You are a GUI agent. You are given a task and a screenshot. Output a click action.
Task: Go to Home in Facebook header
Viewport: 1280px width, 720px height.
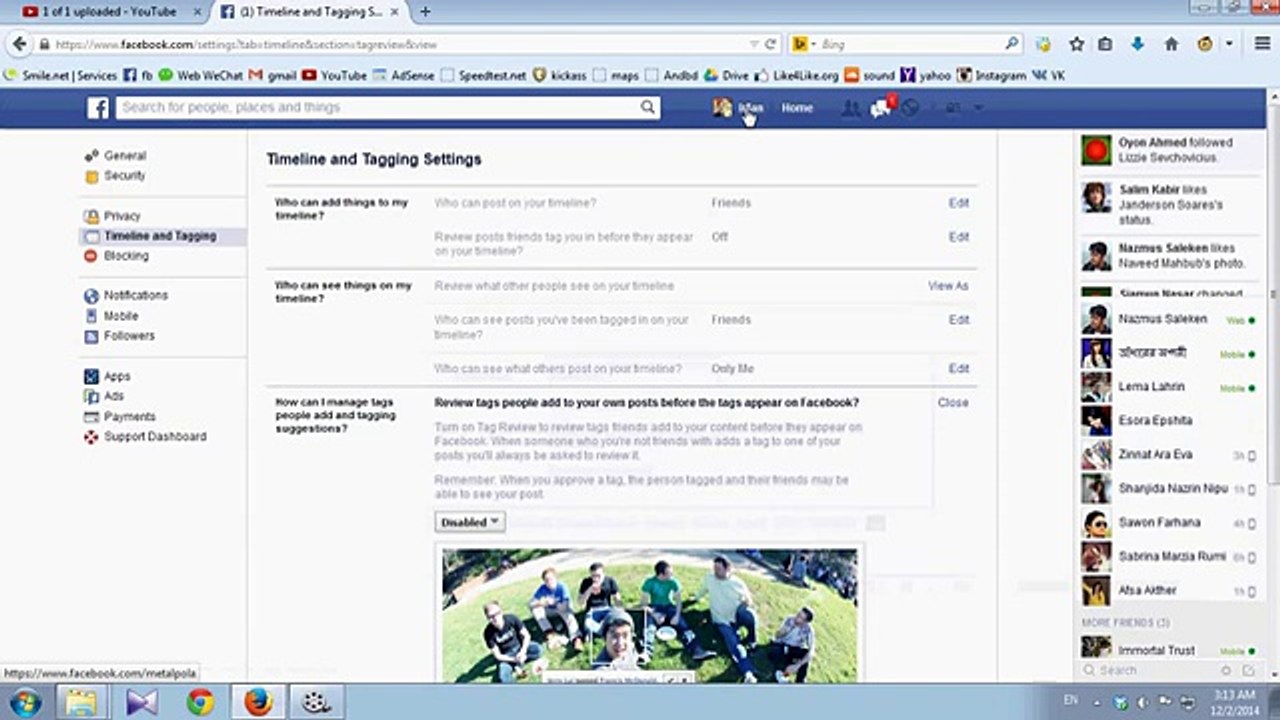click(x=797, y=108)
